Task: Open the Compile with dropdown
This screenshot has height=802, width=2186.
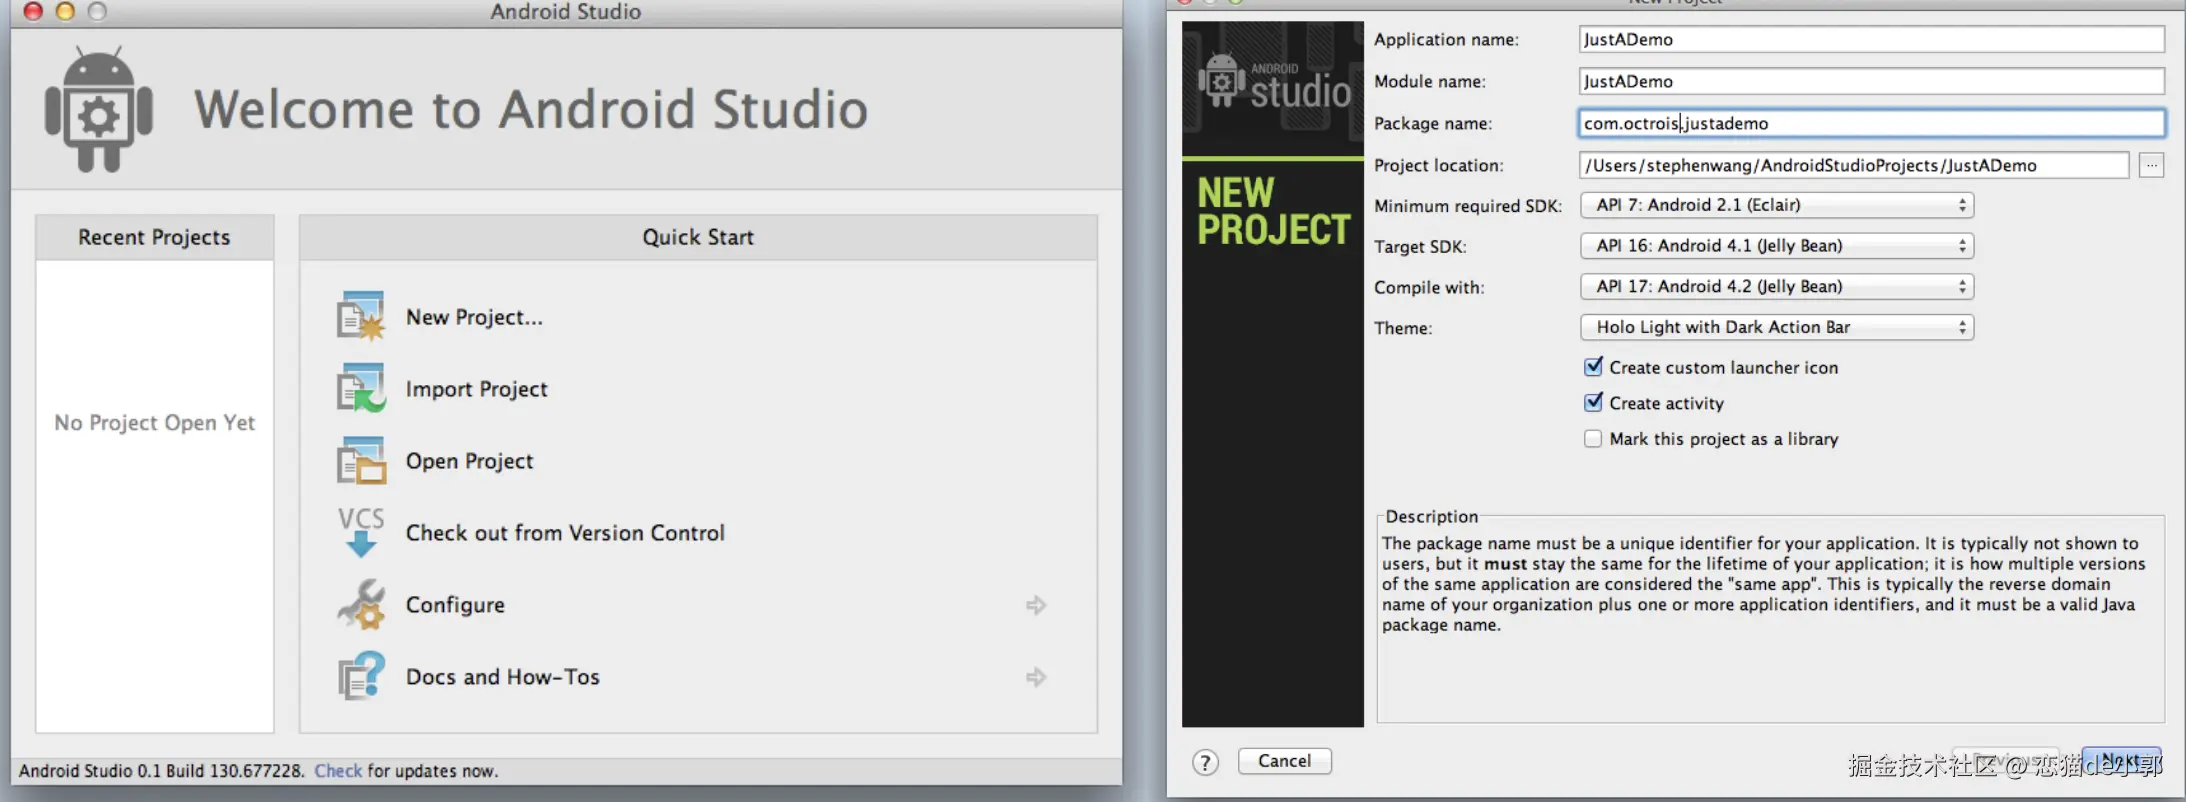Action: [x=1776, y=287]
